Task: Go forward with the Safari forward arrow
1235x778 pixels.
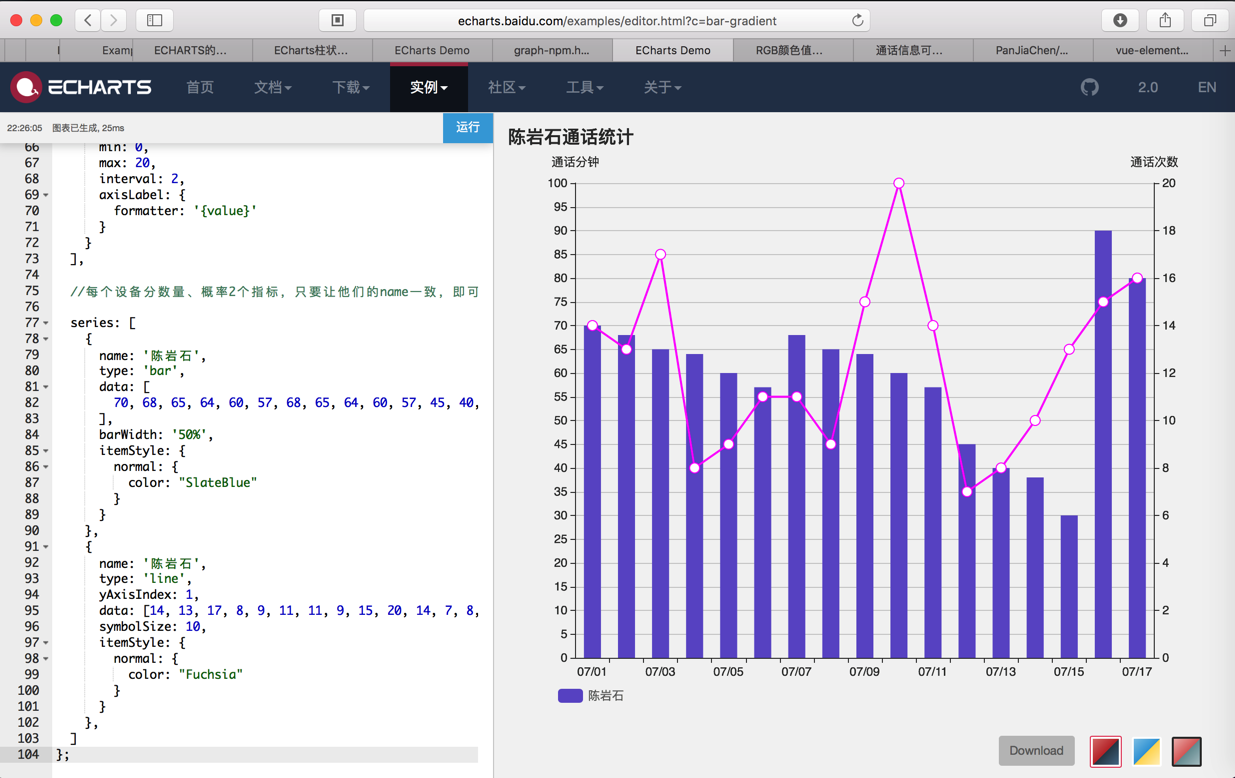Action: click(114, 20)
